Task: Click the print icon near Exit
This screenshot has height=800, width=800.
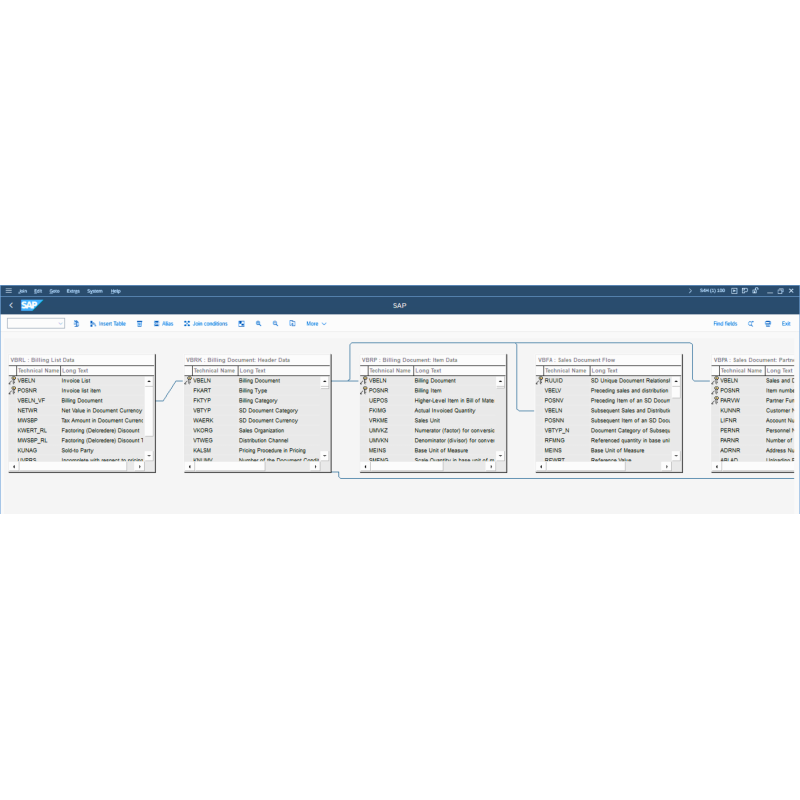Action: 768,323
